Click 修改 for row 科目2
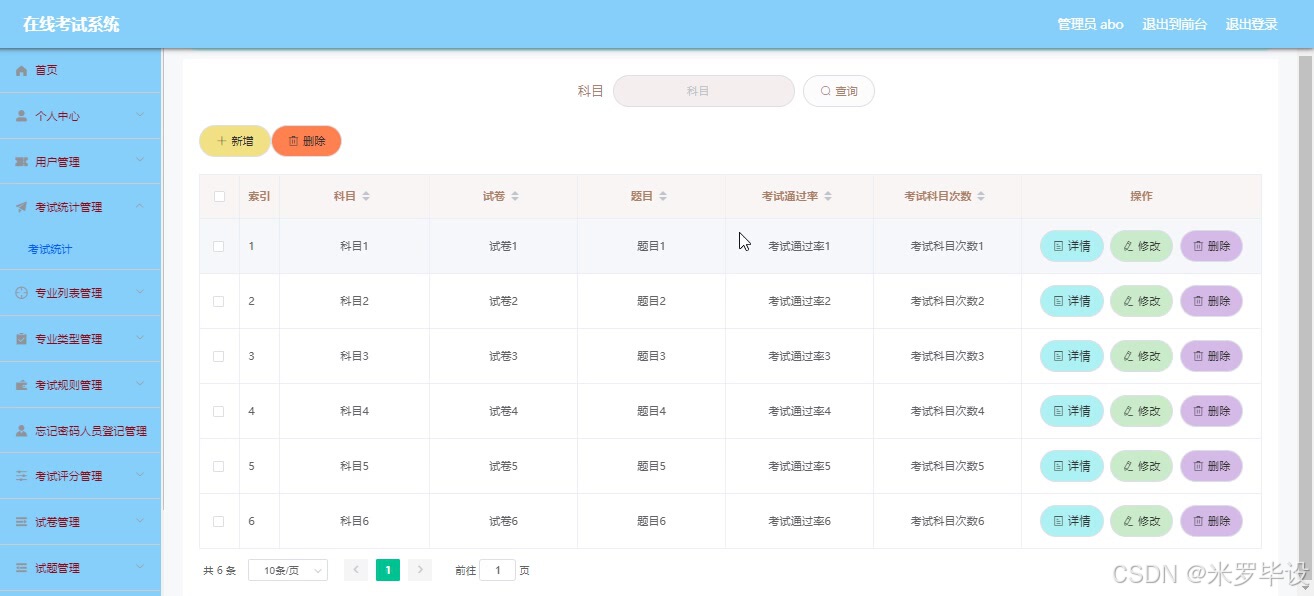 point(1141,301)
